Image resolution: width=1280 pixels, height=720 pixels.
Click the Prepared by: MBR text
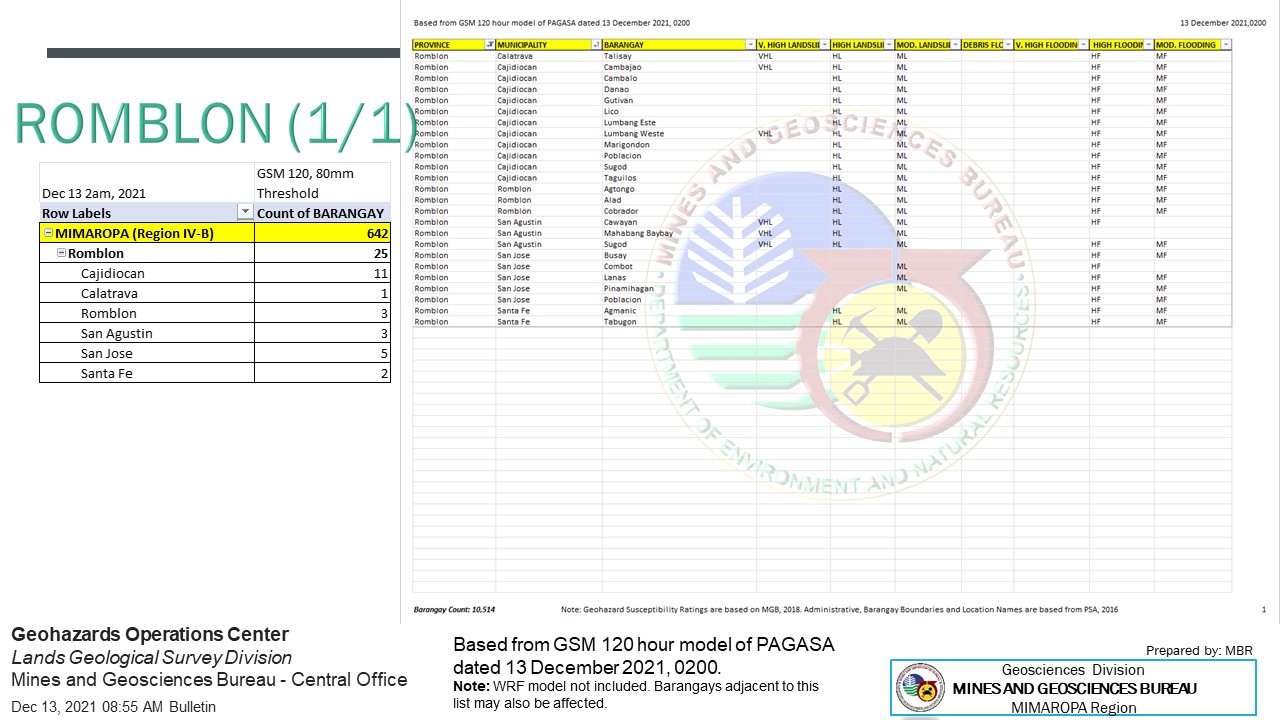(x=1199, y=651)
